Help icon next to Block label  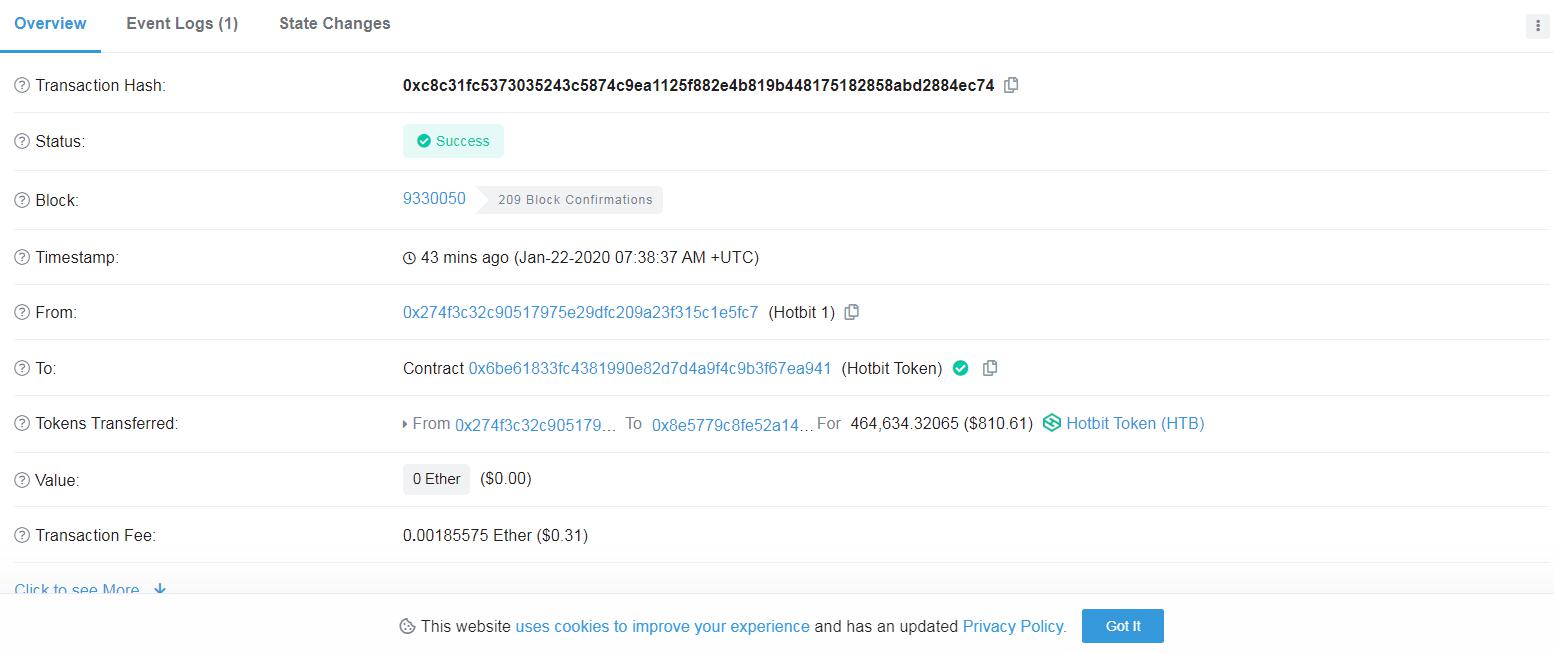coord(22,200)
